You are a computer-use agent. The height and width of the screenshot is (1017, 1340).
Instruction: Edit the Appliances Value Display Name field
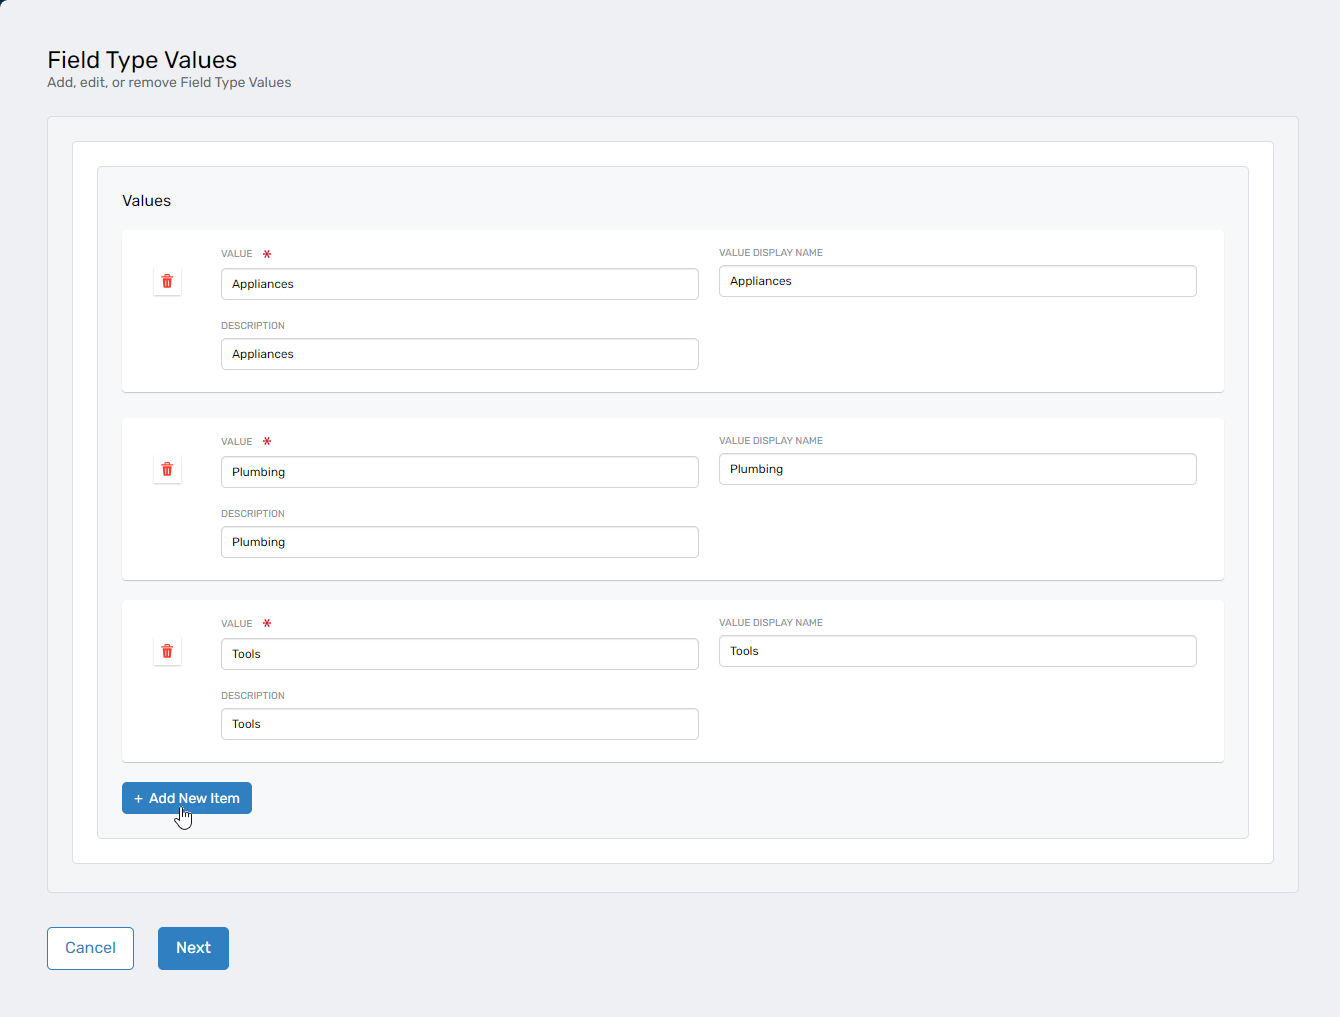point(957,281)
